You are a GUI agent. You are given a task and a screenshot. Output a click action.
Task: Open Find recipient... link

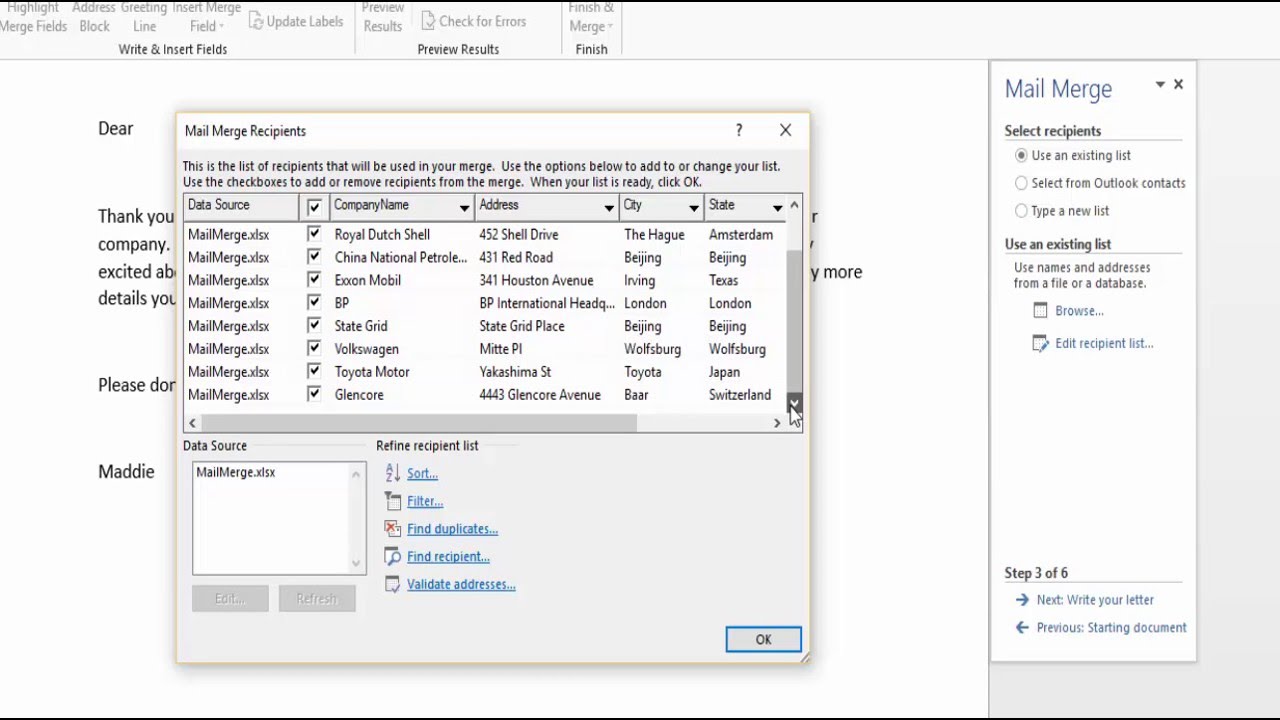click(x=448, y=557)
